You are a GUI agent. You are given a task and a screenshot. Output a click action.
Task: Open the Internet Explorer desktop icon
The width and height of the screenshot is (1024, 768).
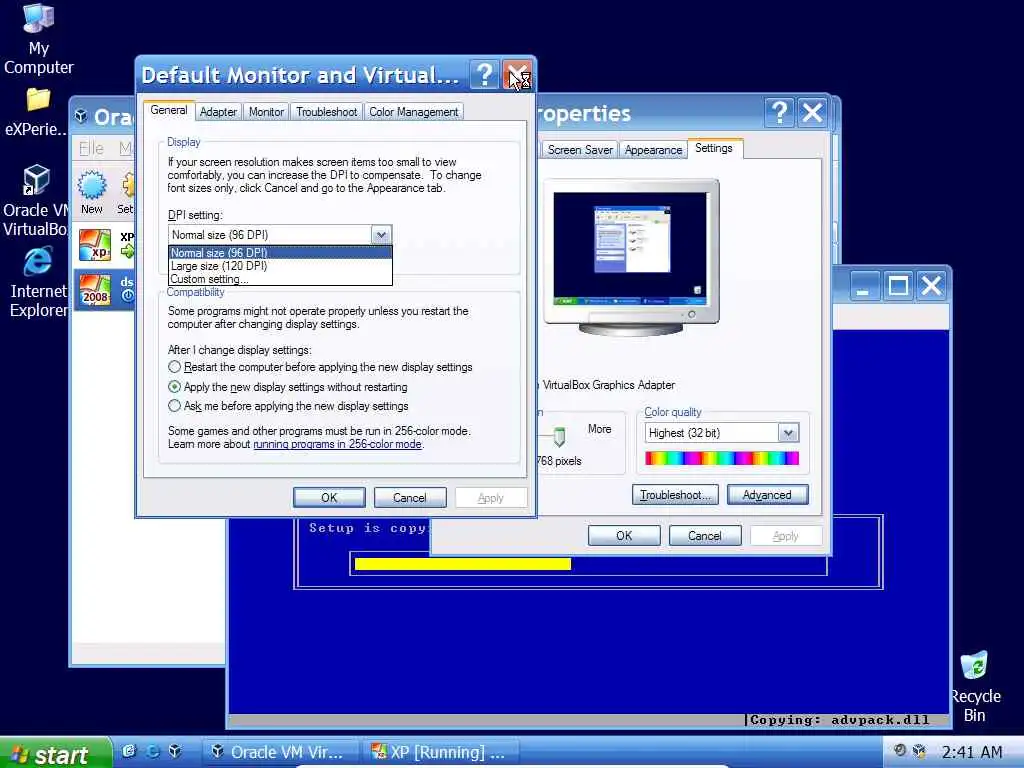[x=38, y=282]
